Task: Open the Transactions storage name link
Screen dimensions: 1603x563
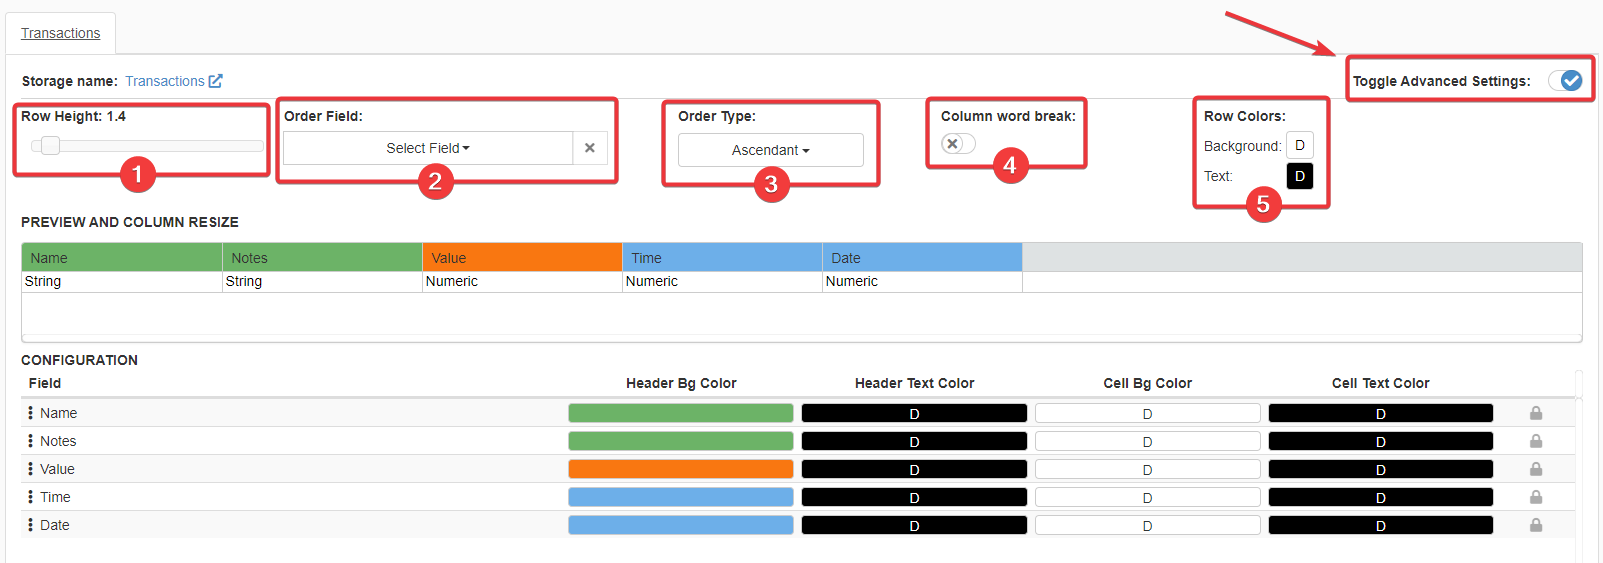Action: pos(165,81)
